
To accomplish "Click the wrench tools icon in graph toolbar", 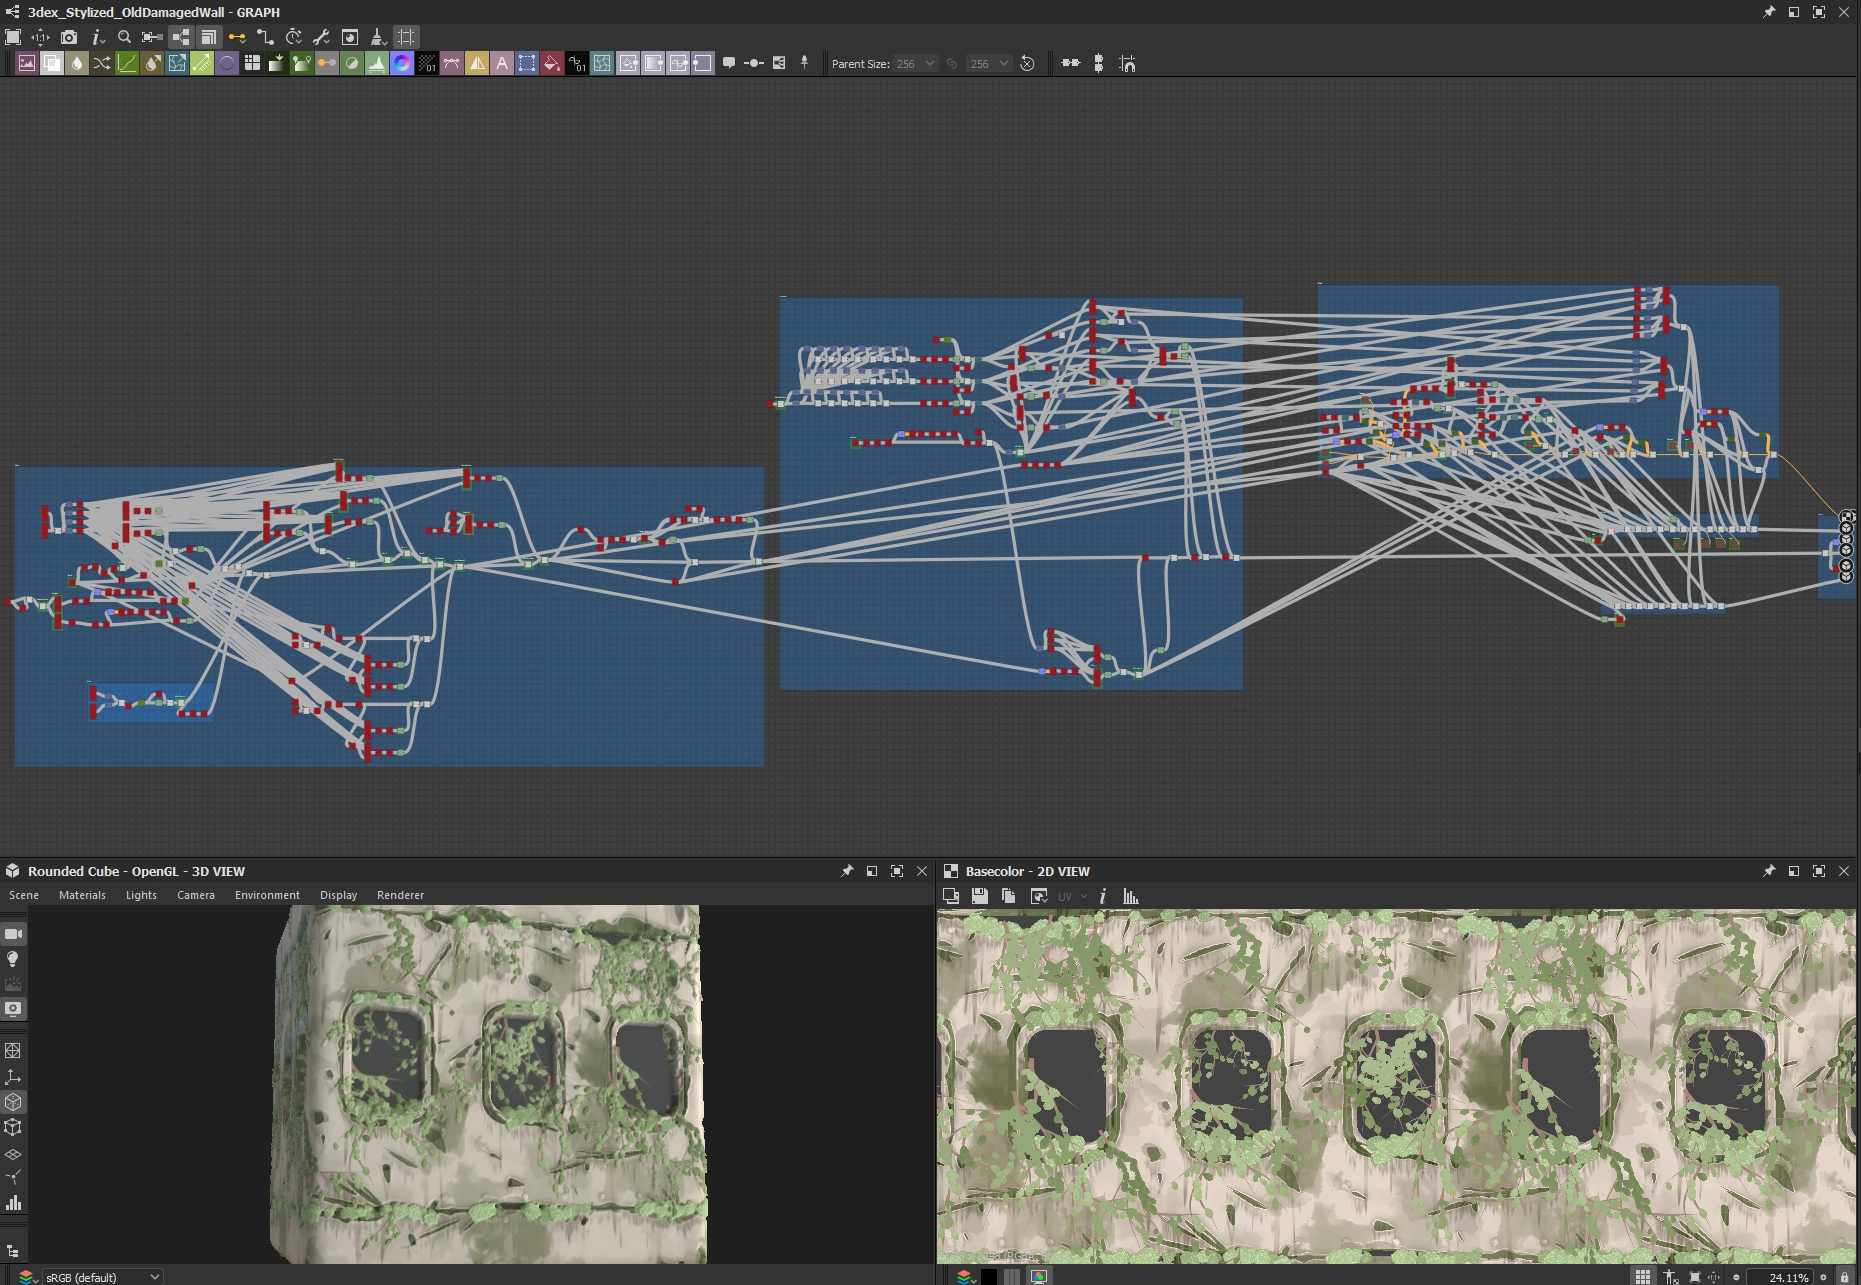I will [x=321, y=37].
